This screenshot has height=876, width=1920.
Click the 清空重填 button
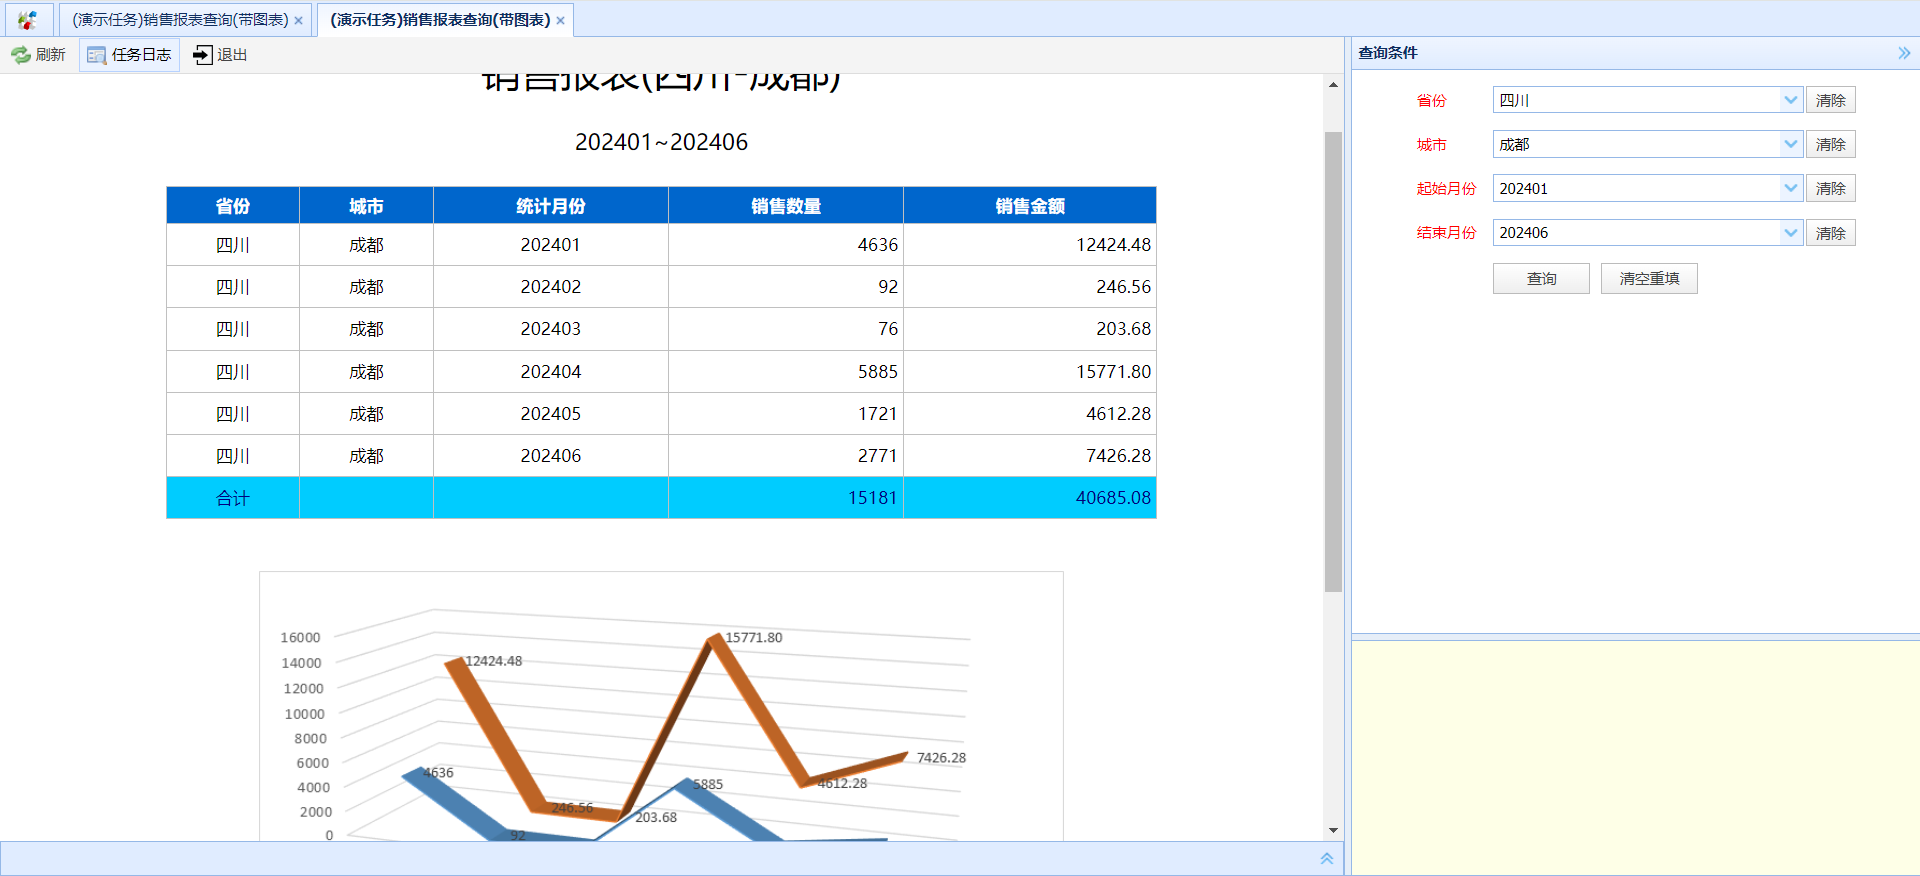1649,278
